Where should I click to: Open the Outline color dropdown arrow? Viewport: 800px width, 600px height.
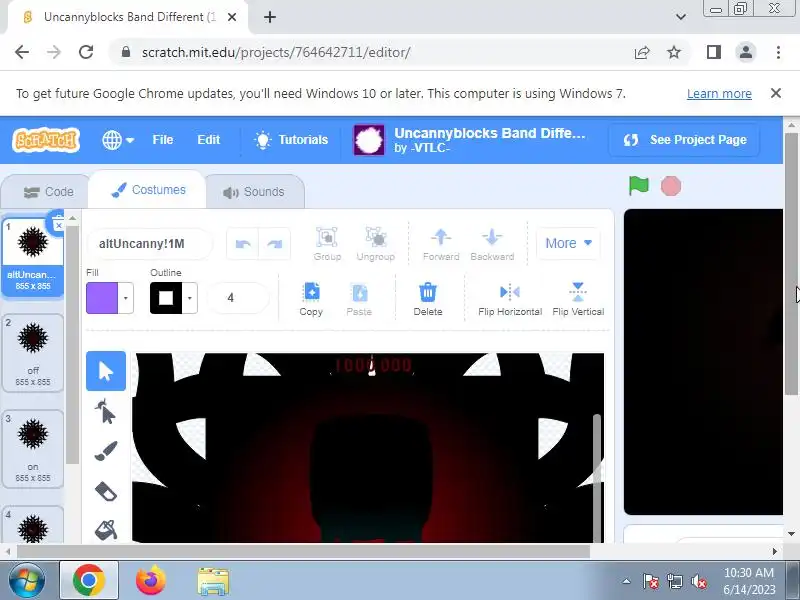point(190,298)
